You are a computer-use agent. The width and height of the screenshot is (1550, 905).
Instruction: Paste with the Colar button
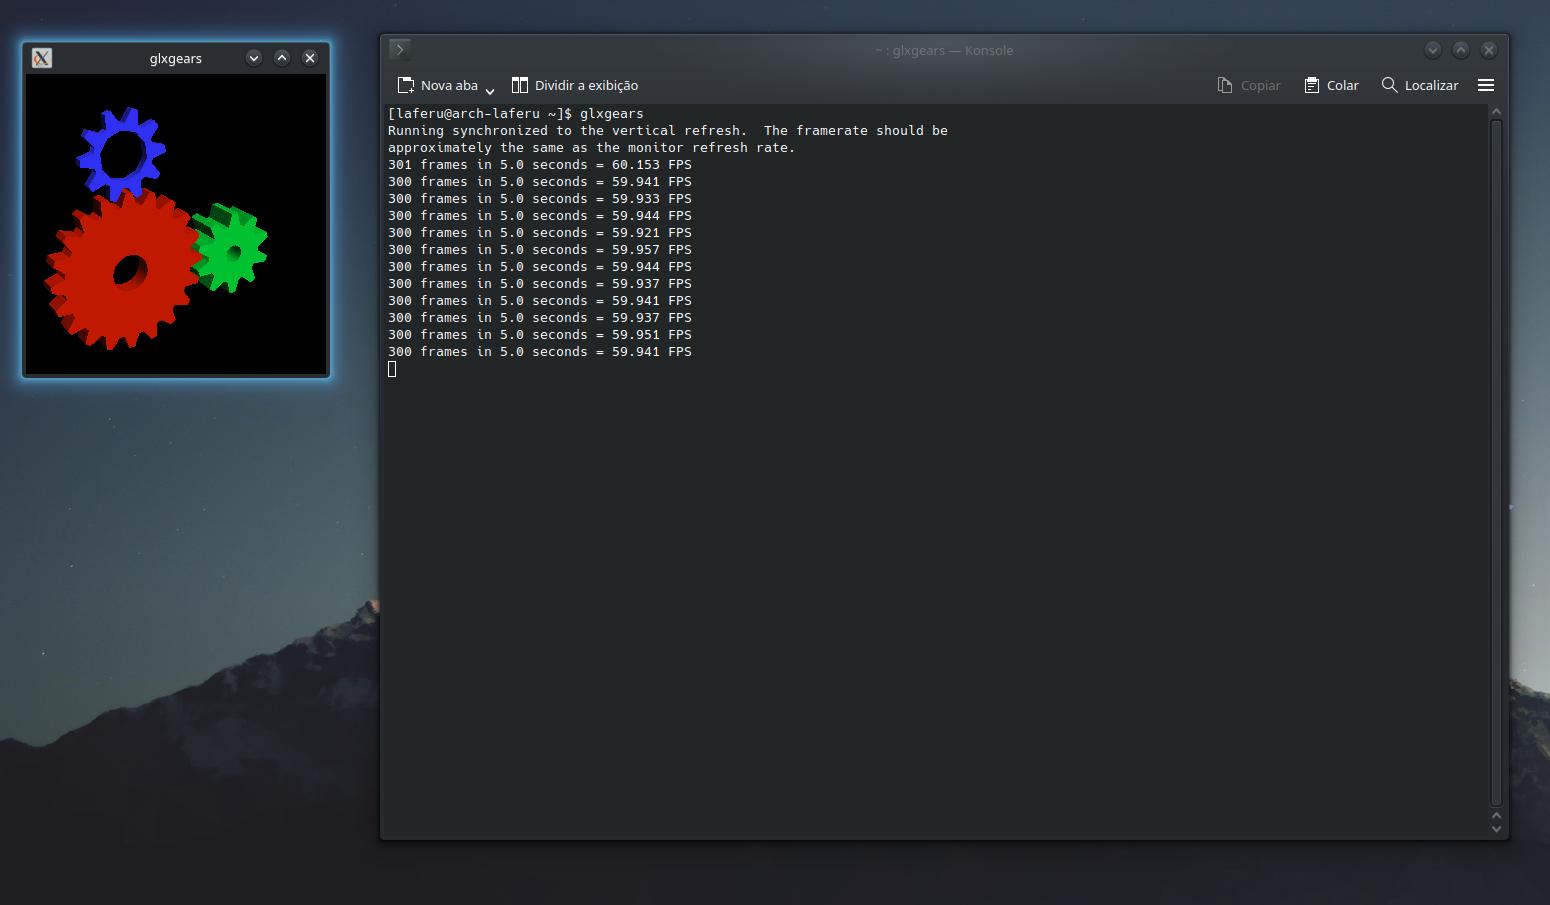point(1331,85)
